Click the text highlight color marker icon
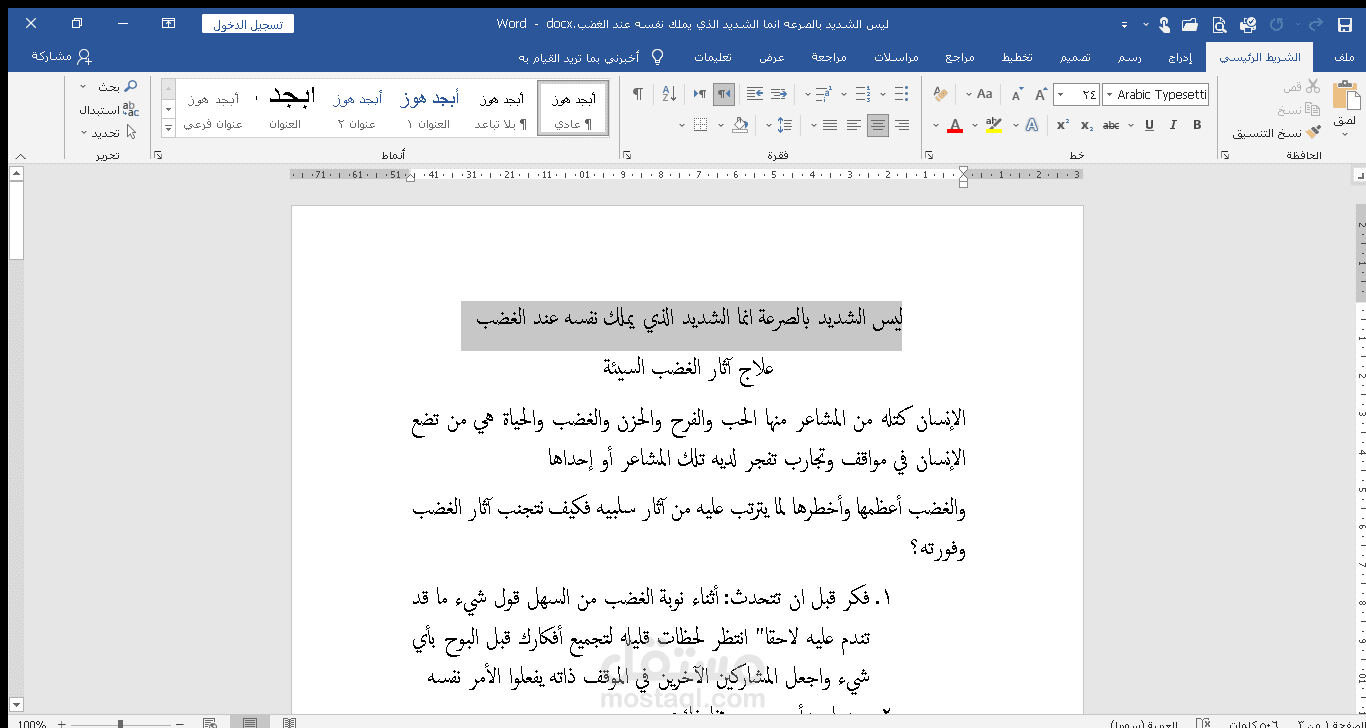1366x728 pixels. point(993,125)
